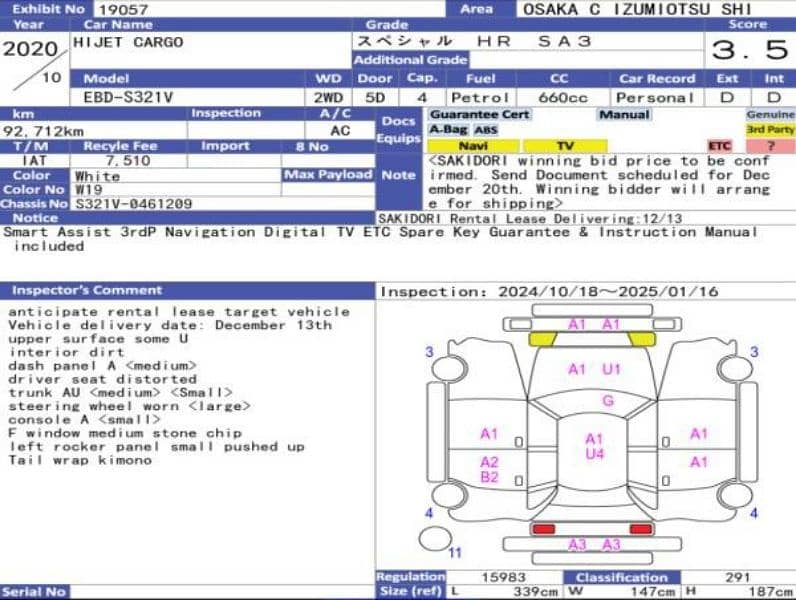Click the year 2020

(x=30, y=49)
